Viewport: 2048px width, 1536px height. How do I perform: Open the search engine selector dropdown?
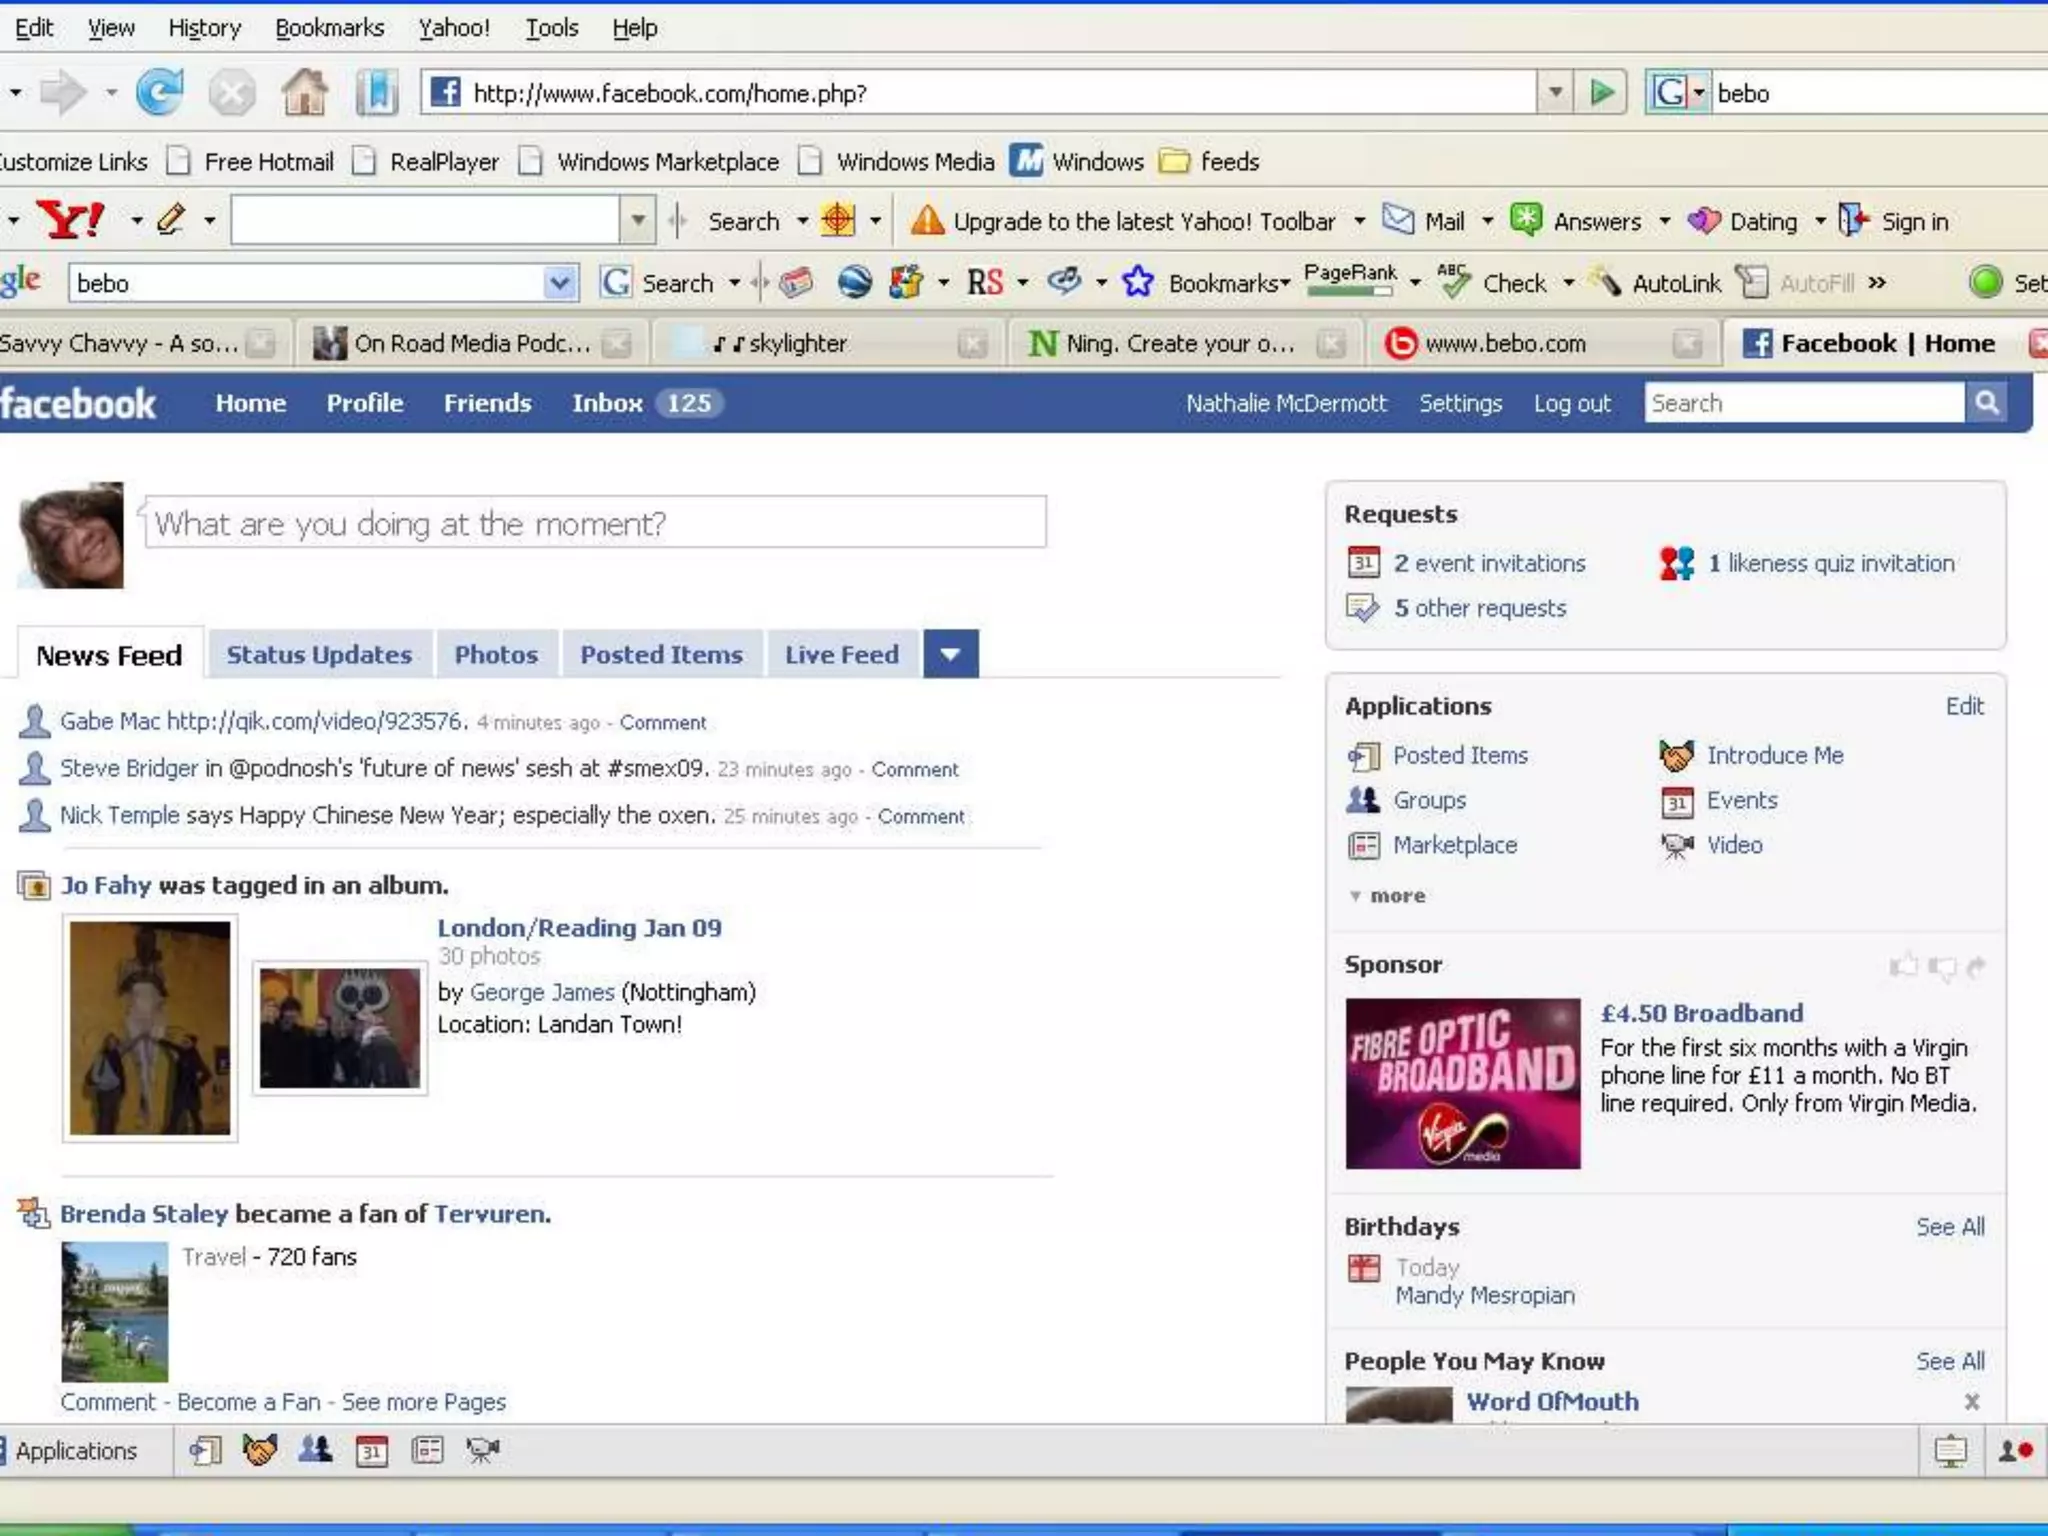(x=1698, y=93)
